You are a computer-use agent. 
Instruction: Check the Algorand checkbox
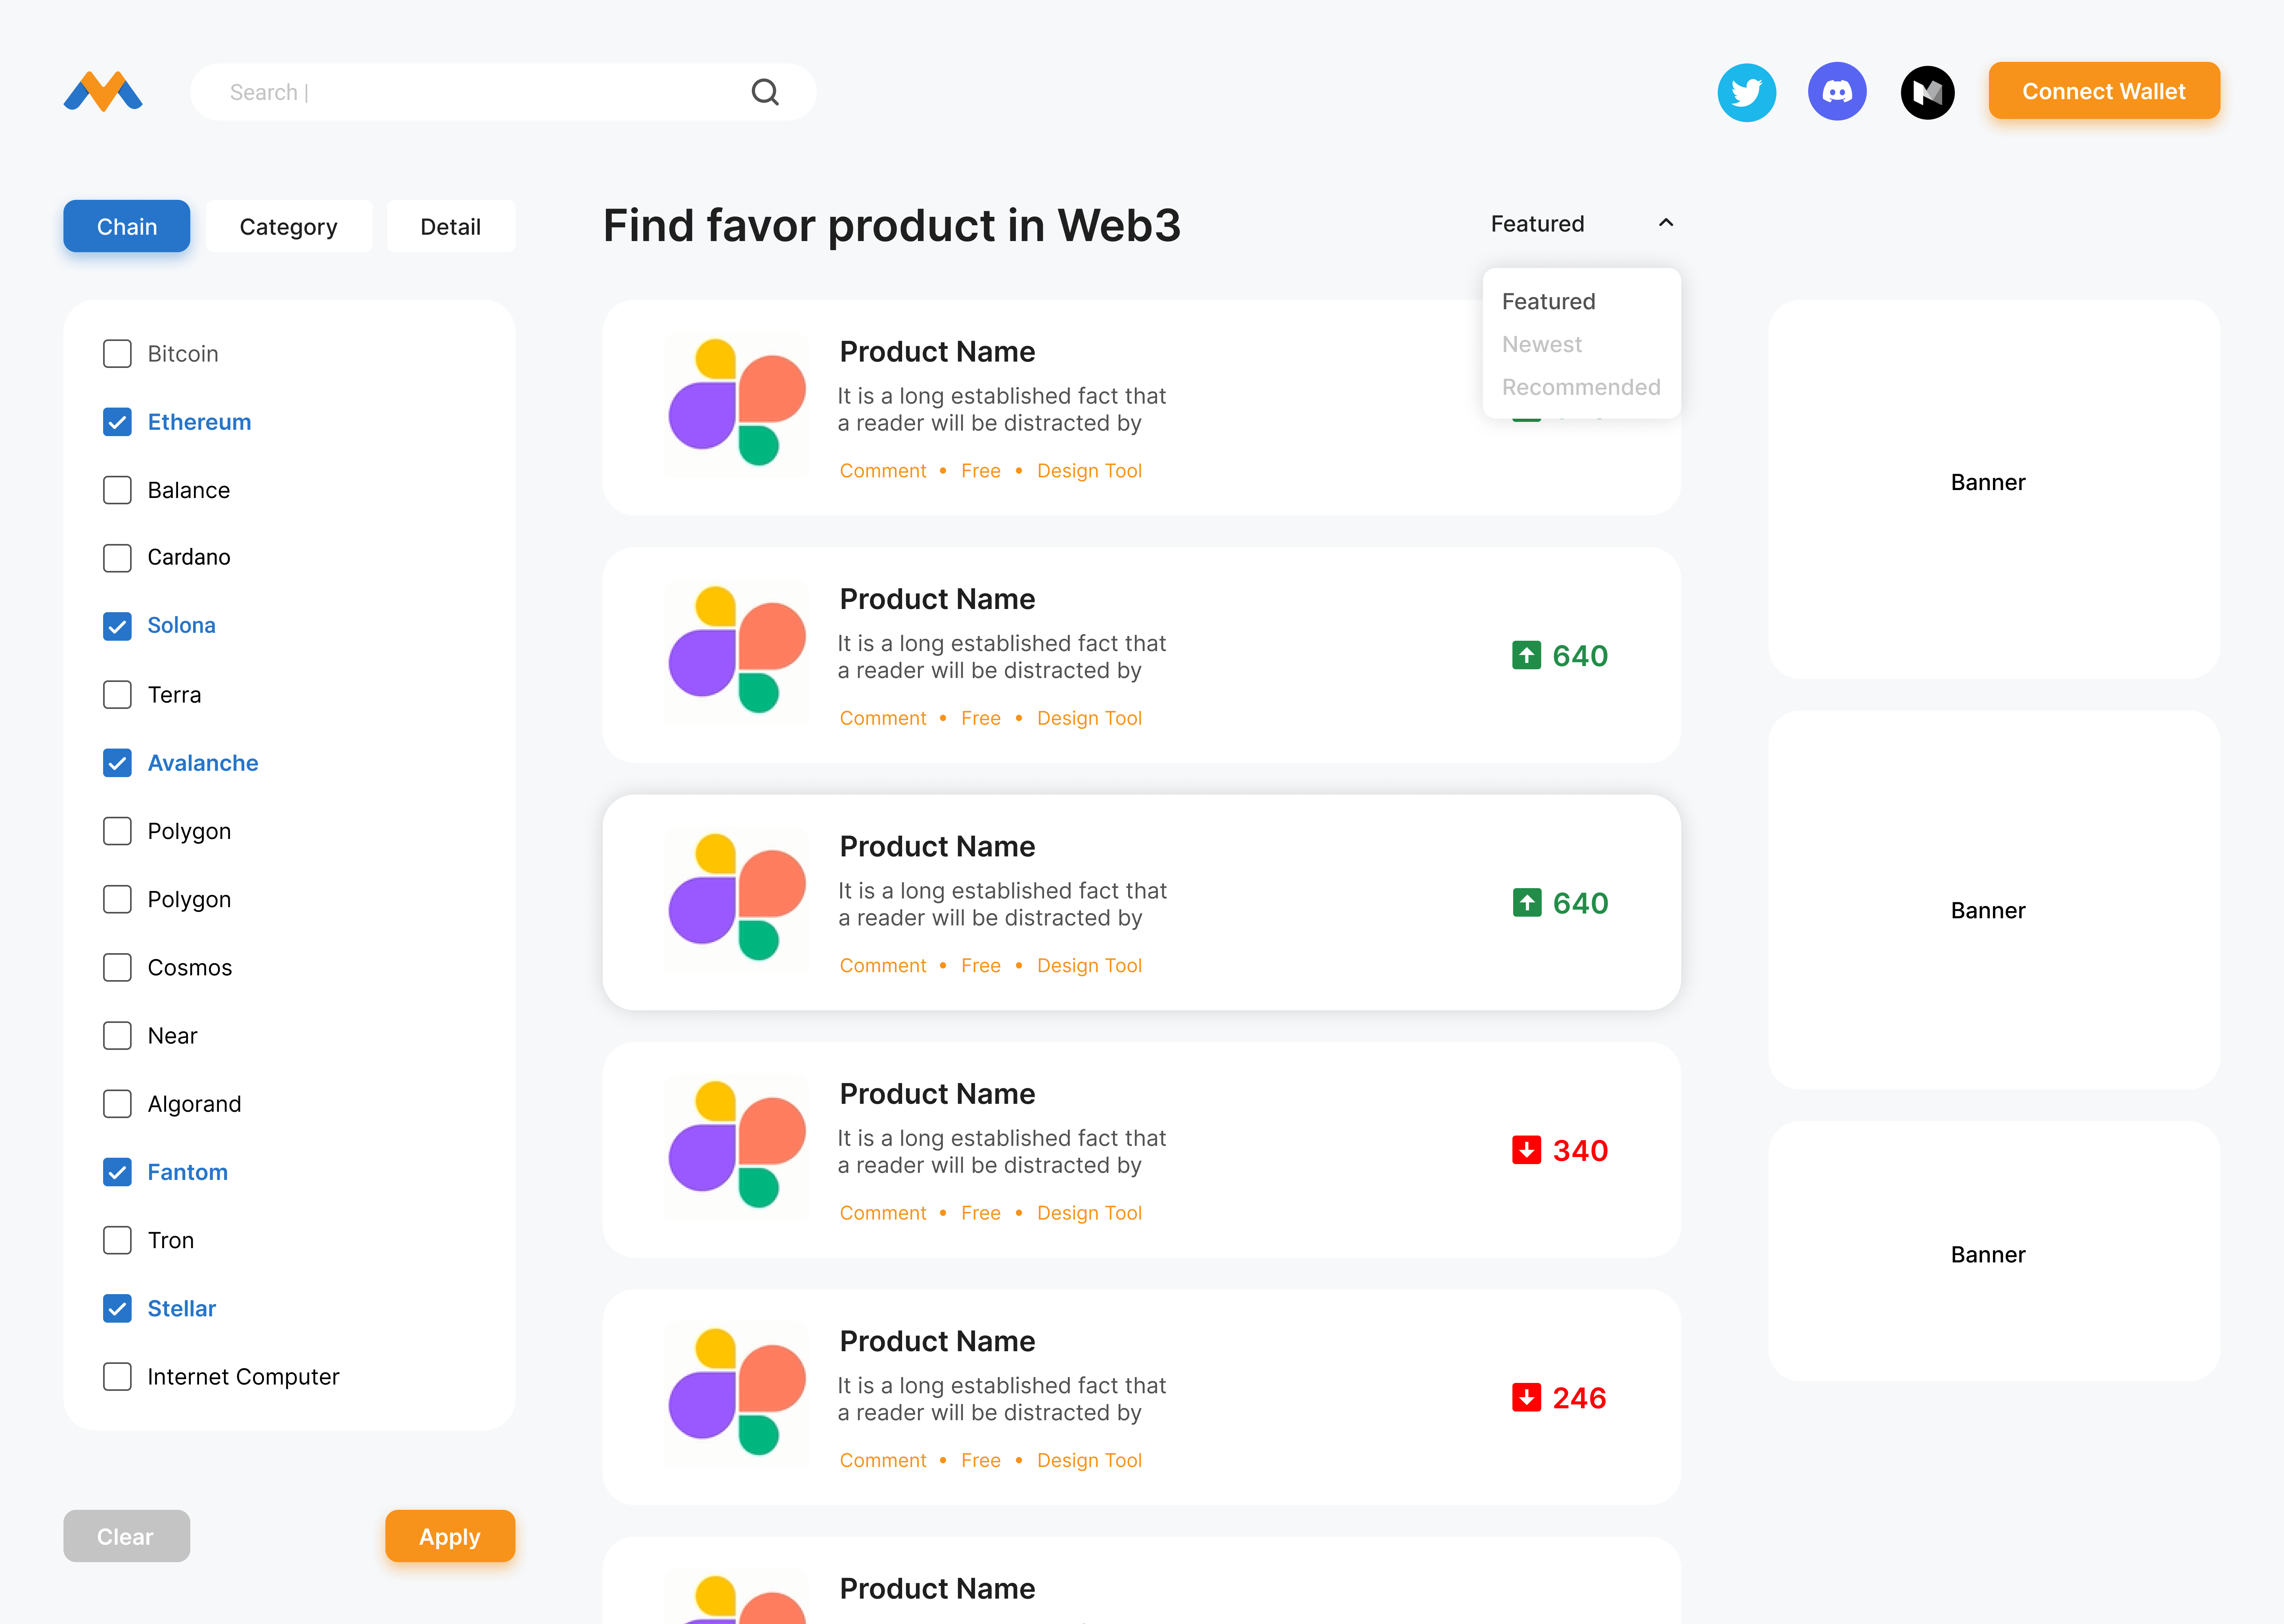pyautogui.click(x=117, y=1104)
